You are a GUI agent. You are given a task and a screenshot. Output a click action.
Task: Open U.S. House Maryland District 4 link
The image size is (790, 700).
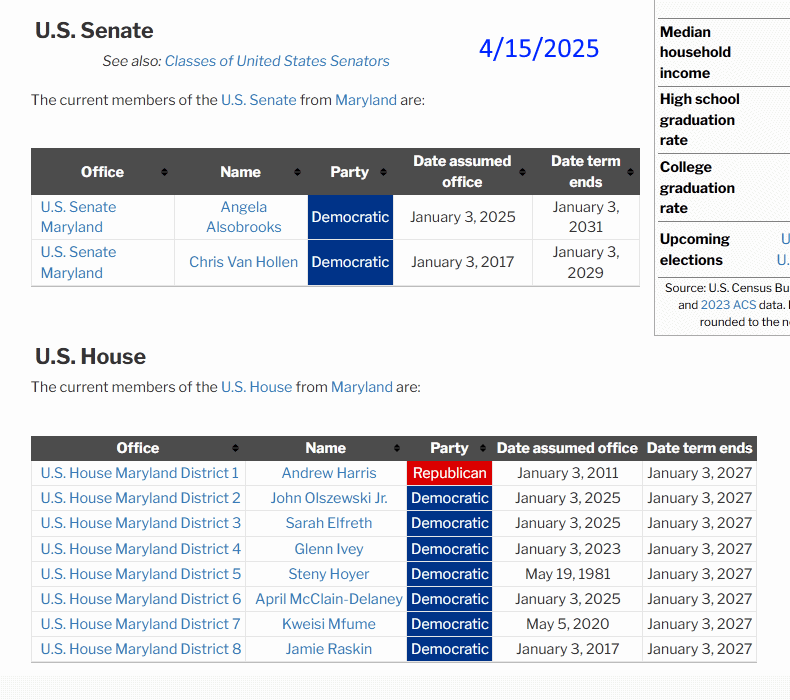(141, 549)
